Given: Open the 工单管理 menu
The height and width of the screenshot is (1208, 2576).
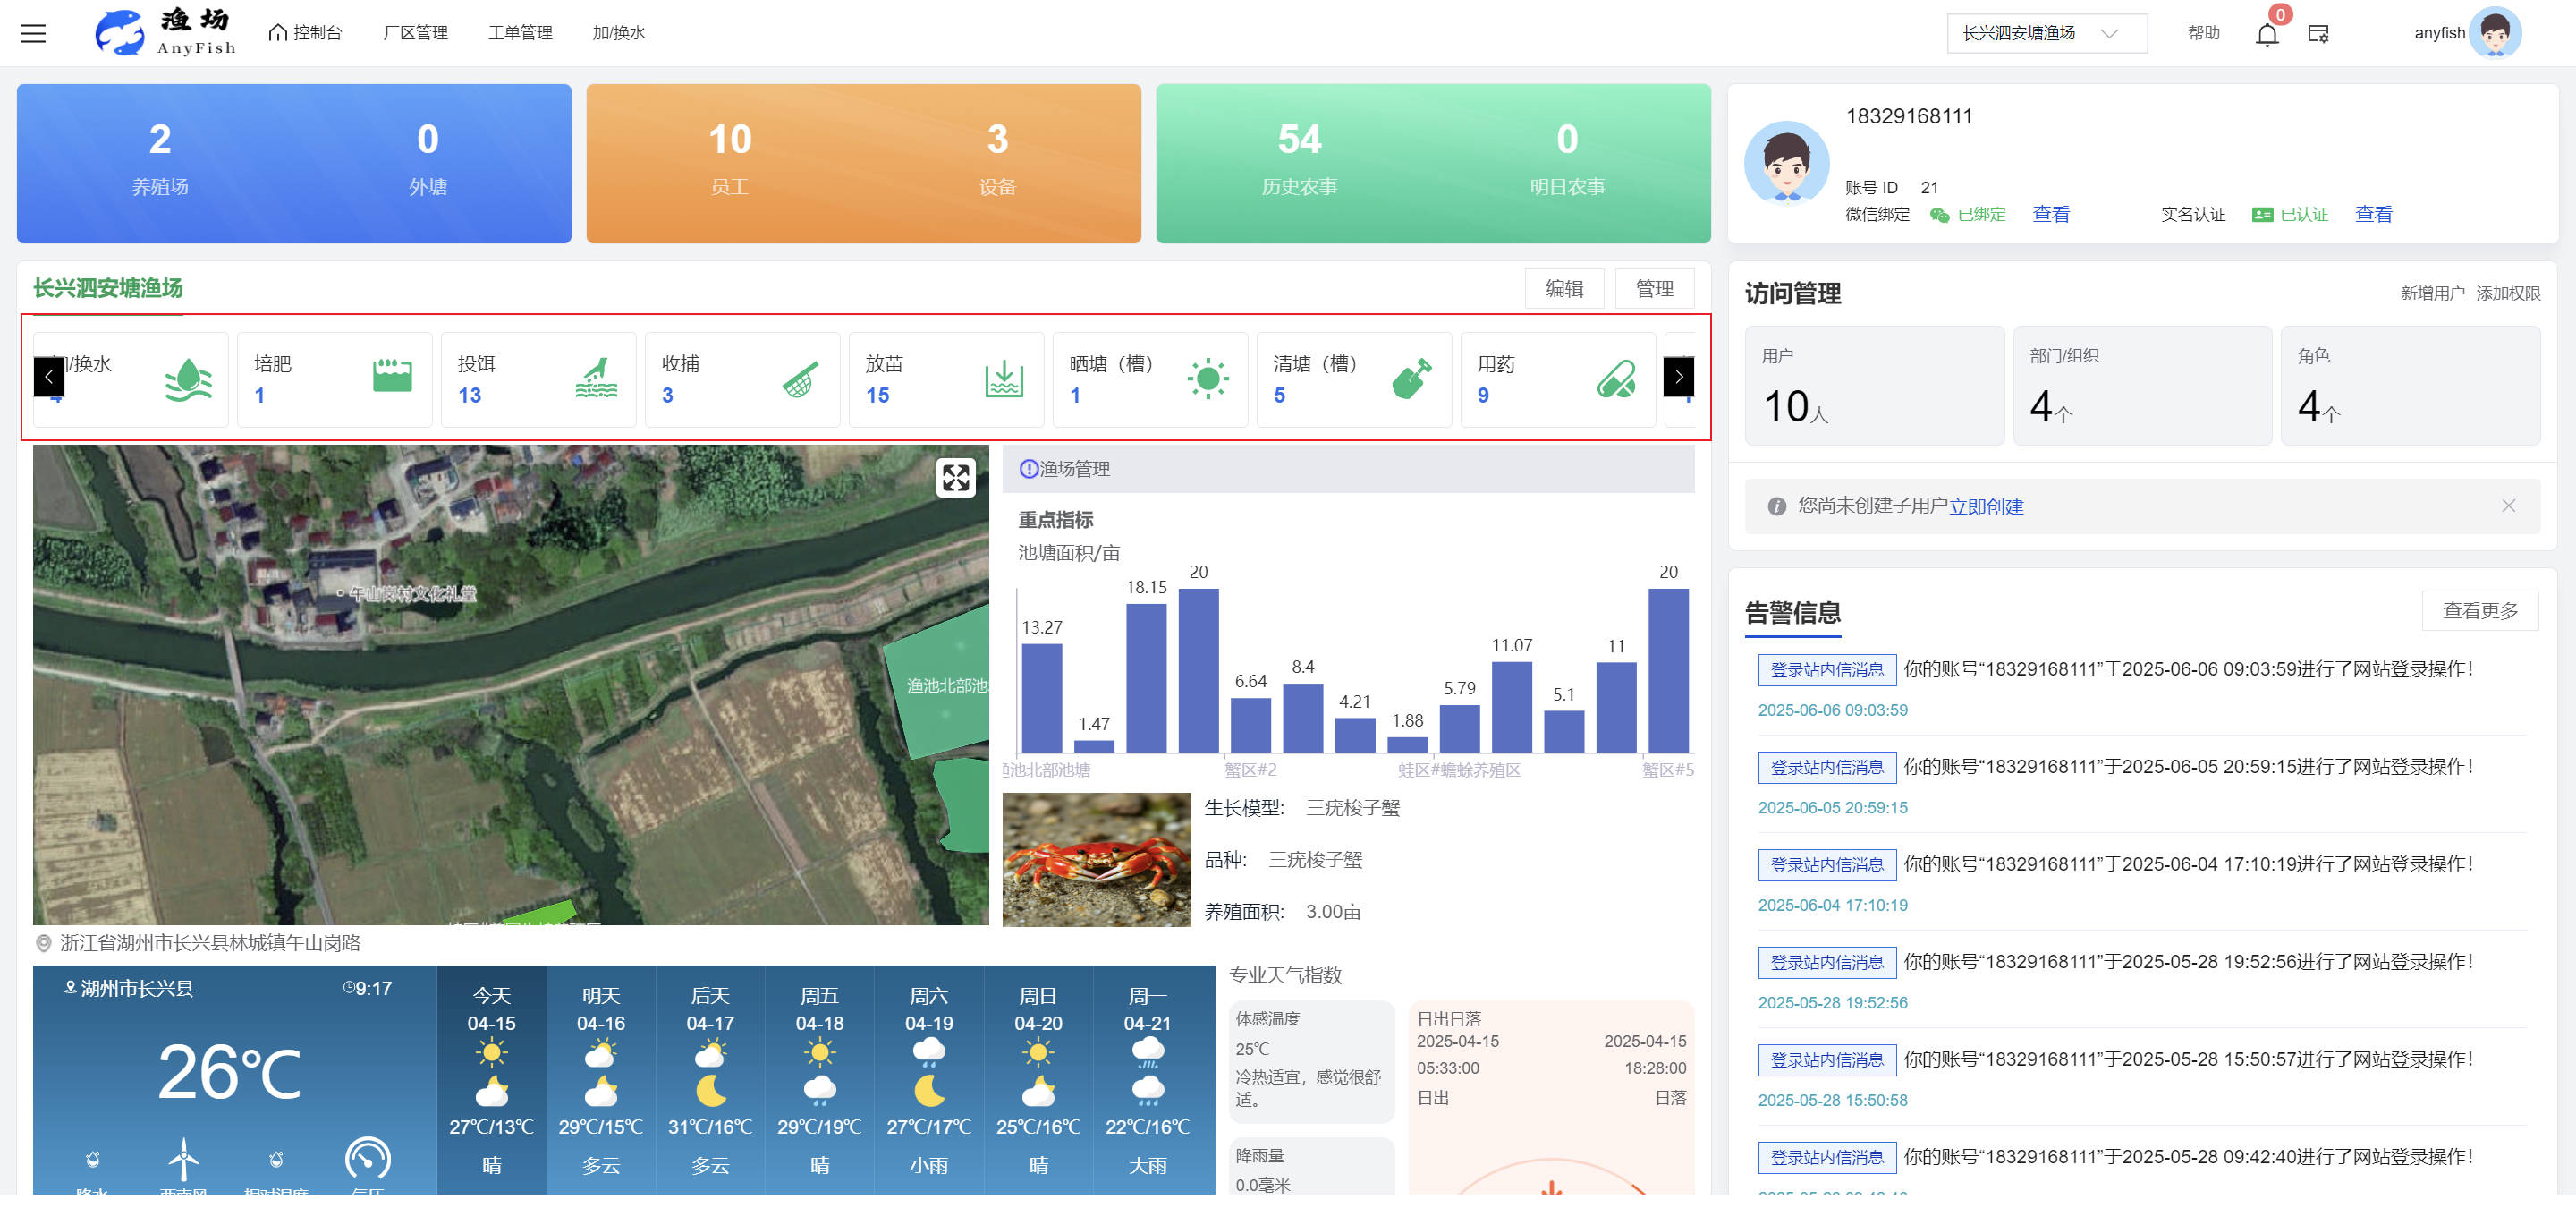Looking at the screenshot, I should tap(520, 33).
